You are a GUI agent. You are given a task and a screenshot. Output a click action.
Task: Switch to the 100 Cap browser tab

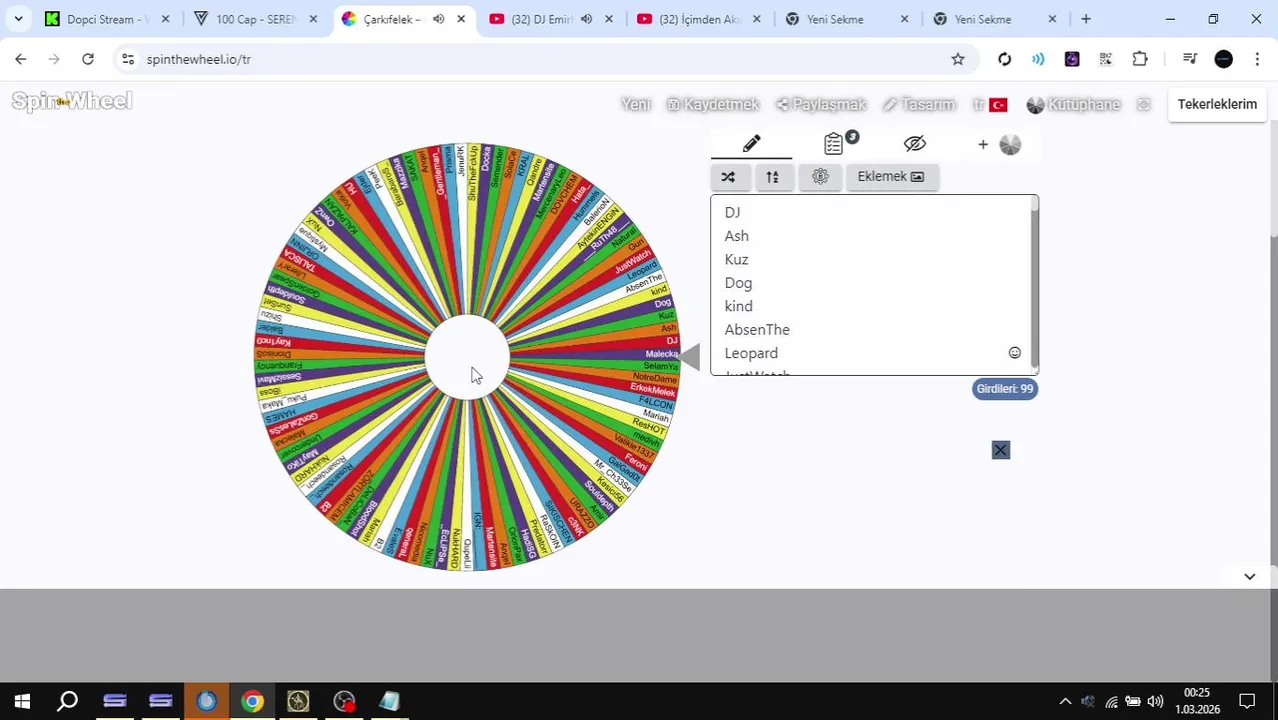point(256,19)
